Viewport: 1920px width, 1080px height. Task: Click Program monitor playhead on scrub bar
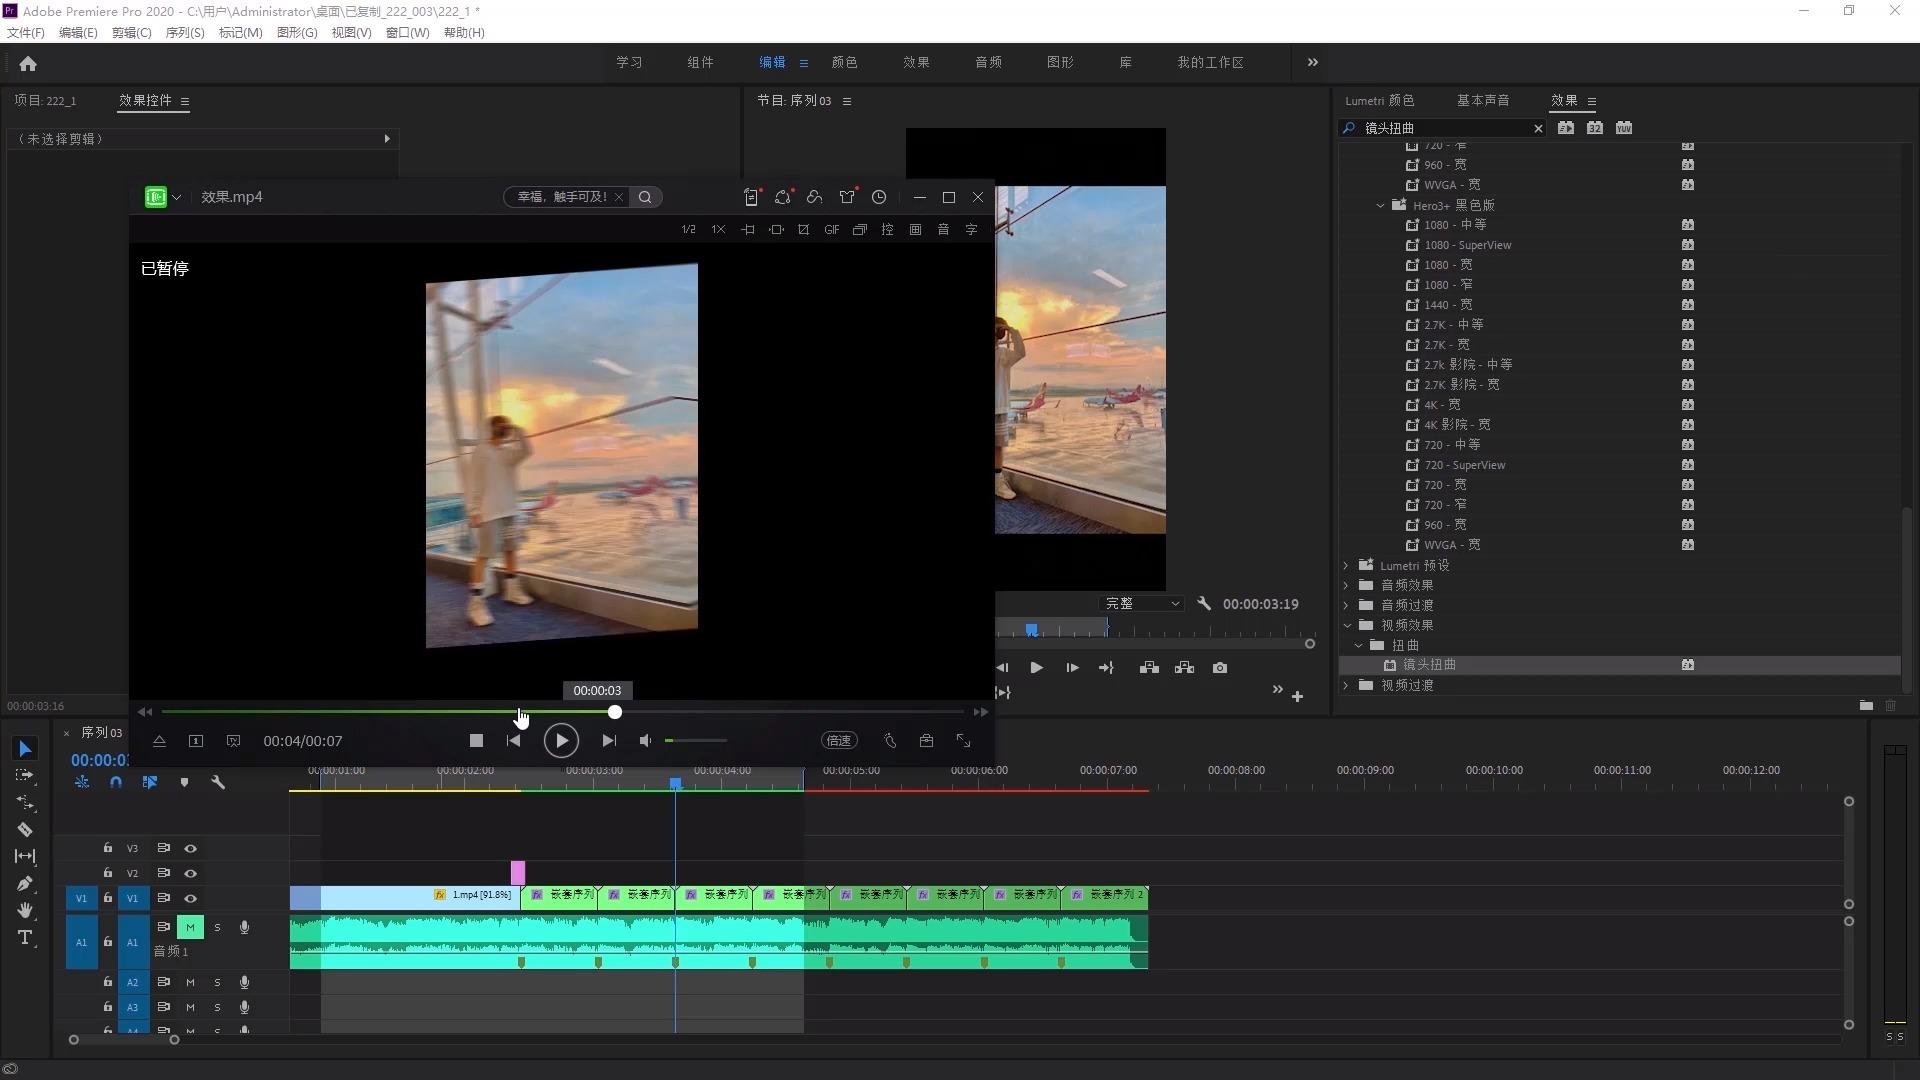click(x=1031, y=629)
